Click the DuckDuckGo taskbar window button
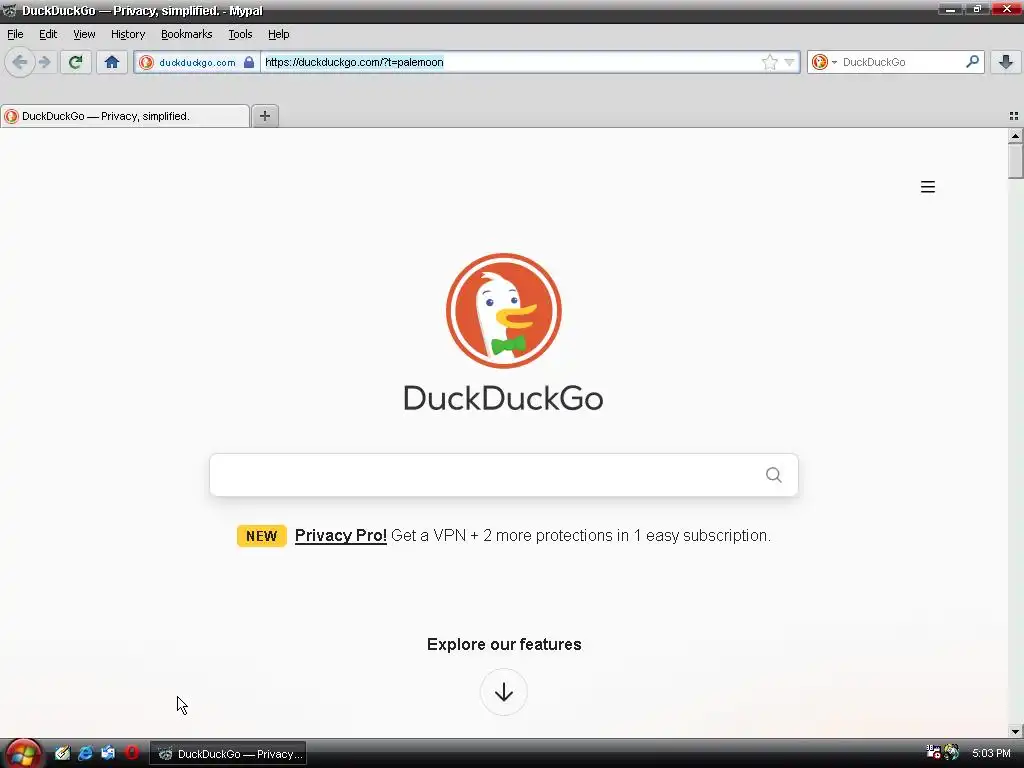Image resolution: width=1024 pixels, height=768 pixels. click(229, 754)
